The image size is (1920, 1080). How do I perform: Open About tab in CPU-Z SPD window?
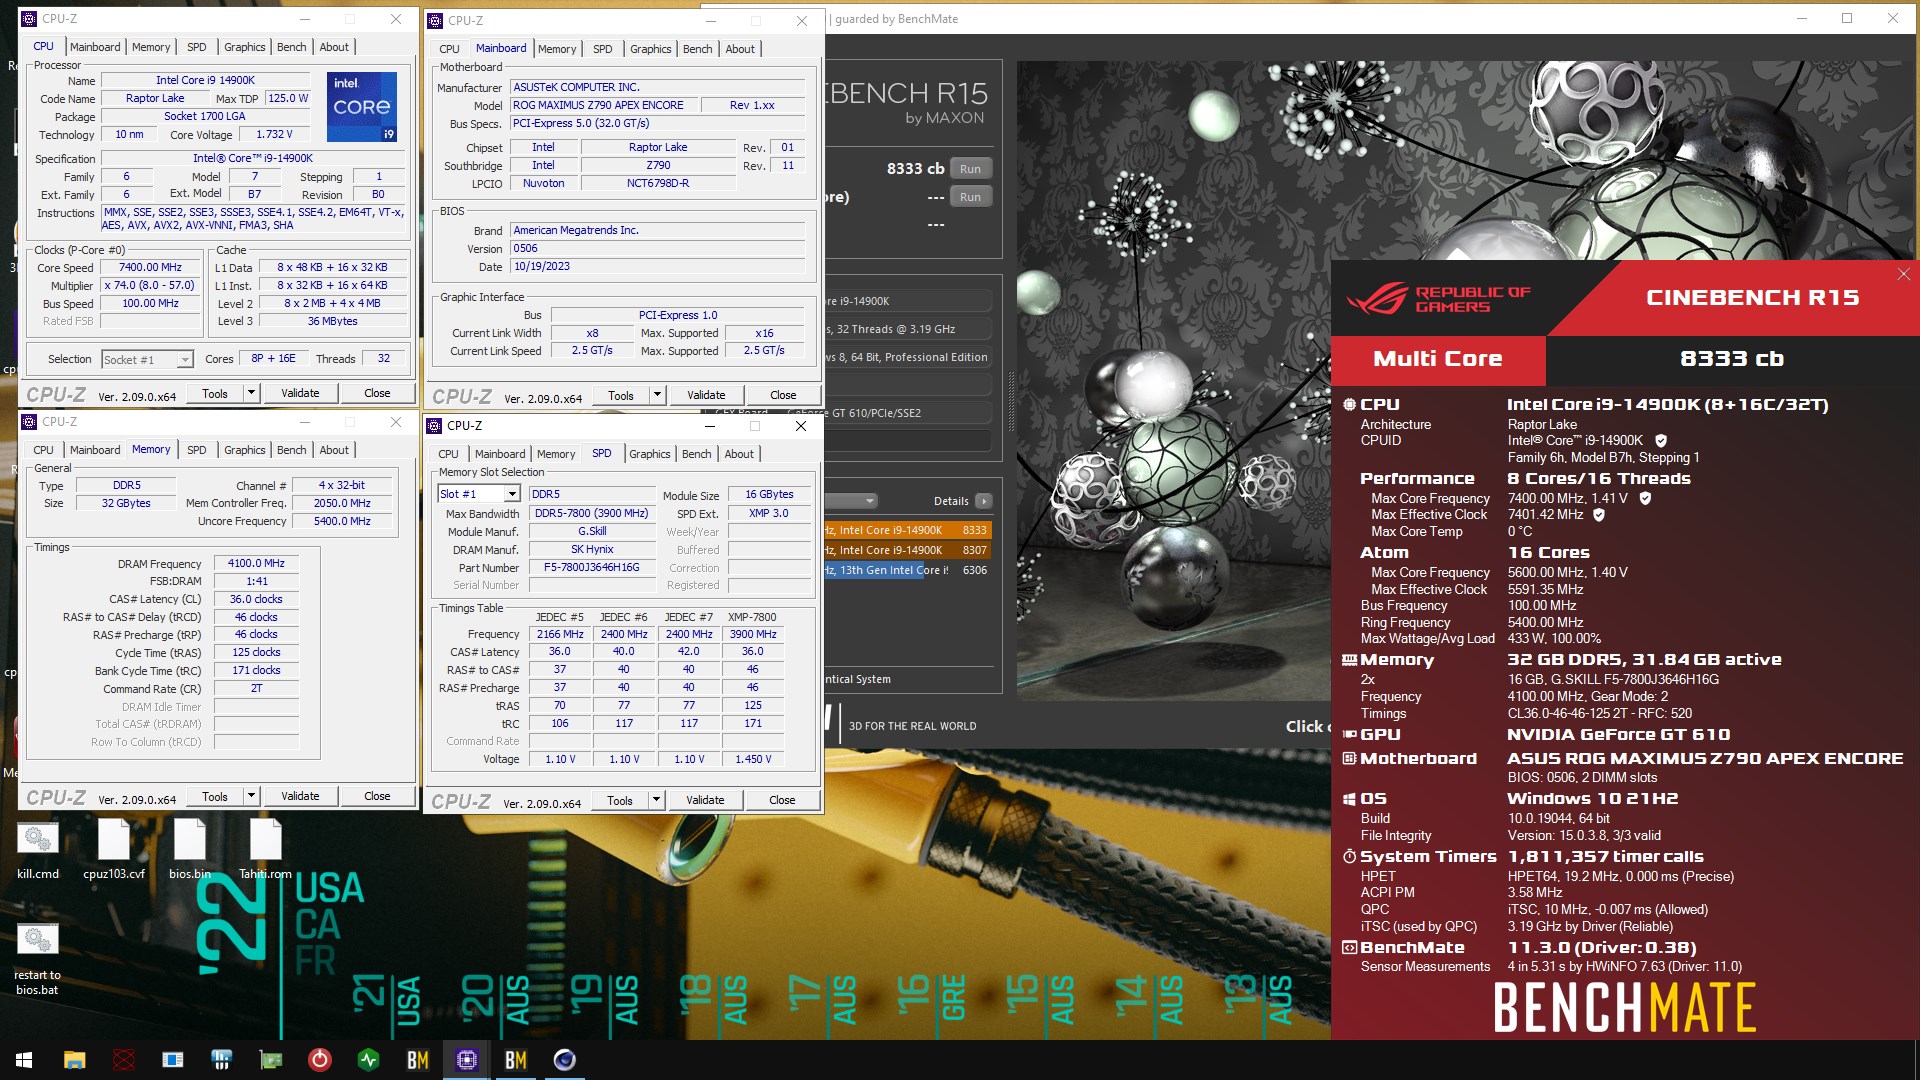tap(739, 454)
